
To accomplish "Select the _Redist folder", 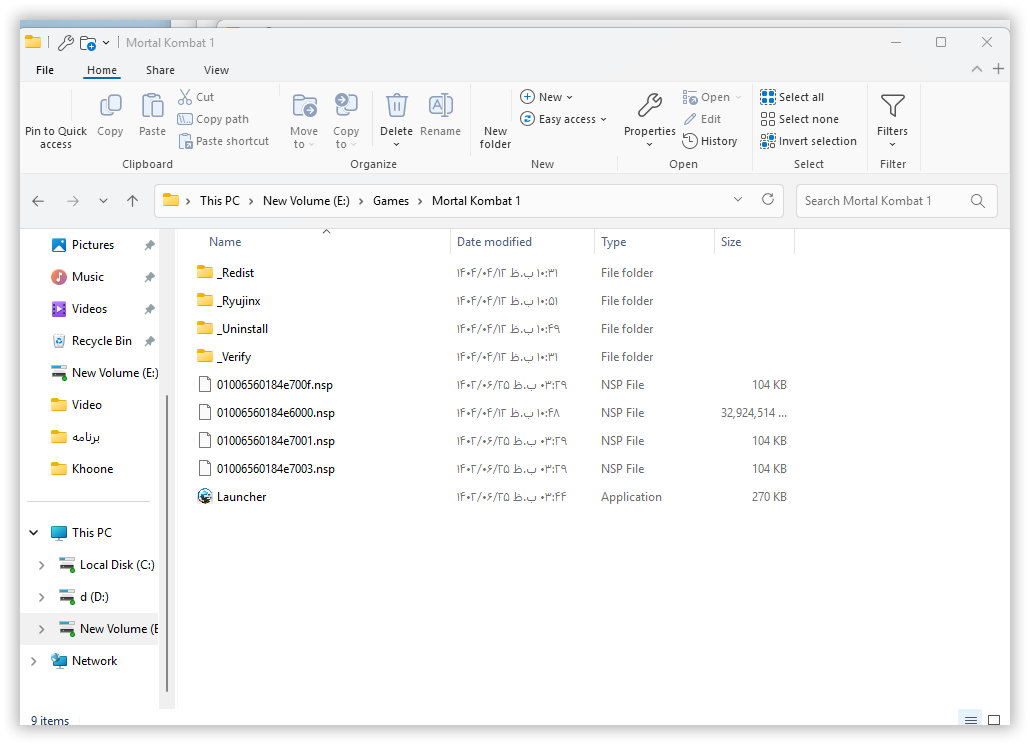I will 235,273.
